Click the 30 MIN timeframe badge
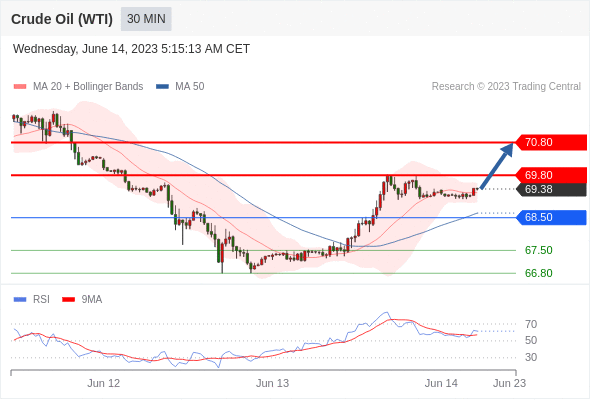 tap(146, 19)
